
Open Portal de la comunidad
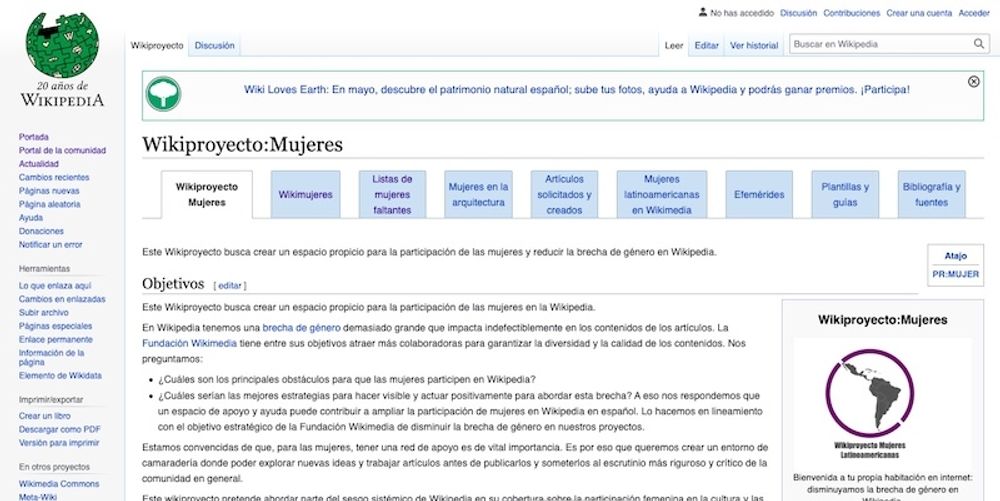point(62,150)
